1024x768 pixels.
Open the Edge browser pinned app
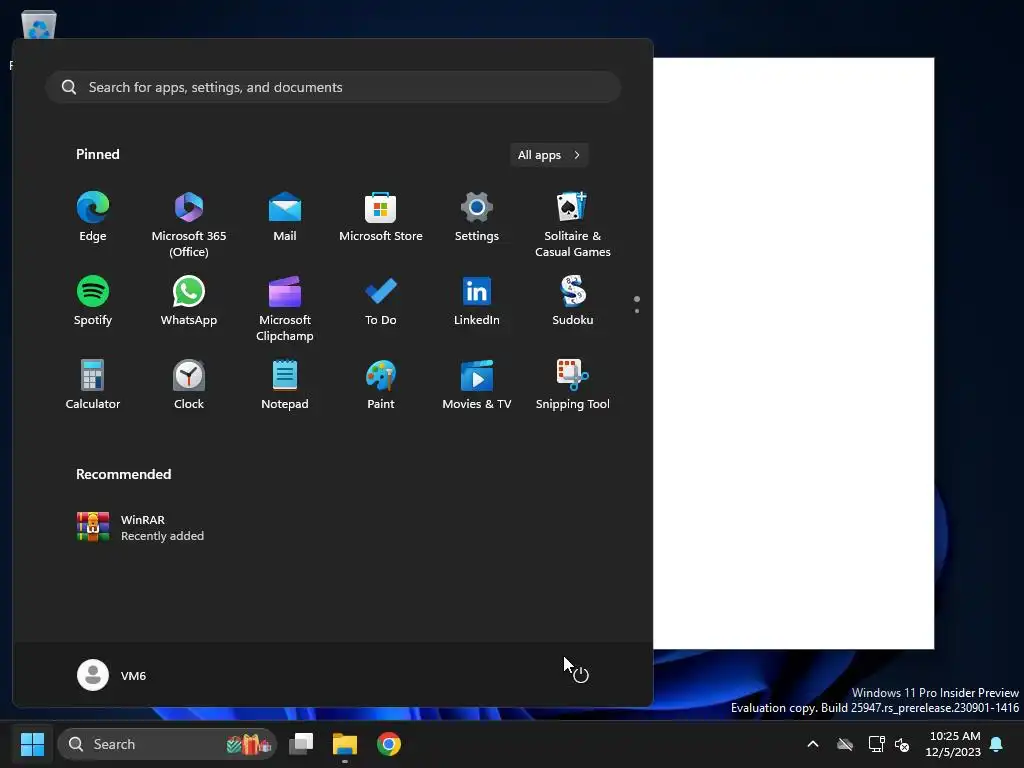(93, 217)
